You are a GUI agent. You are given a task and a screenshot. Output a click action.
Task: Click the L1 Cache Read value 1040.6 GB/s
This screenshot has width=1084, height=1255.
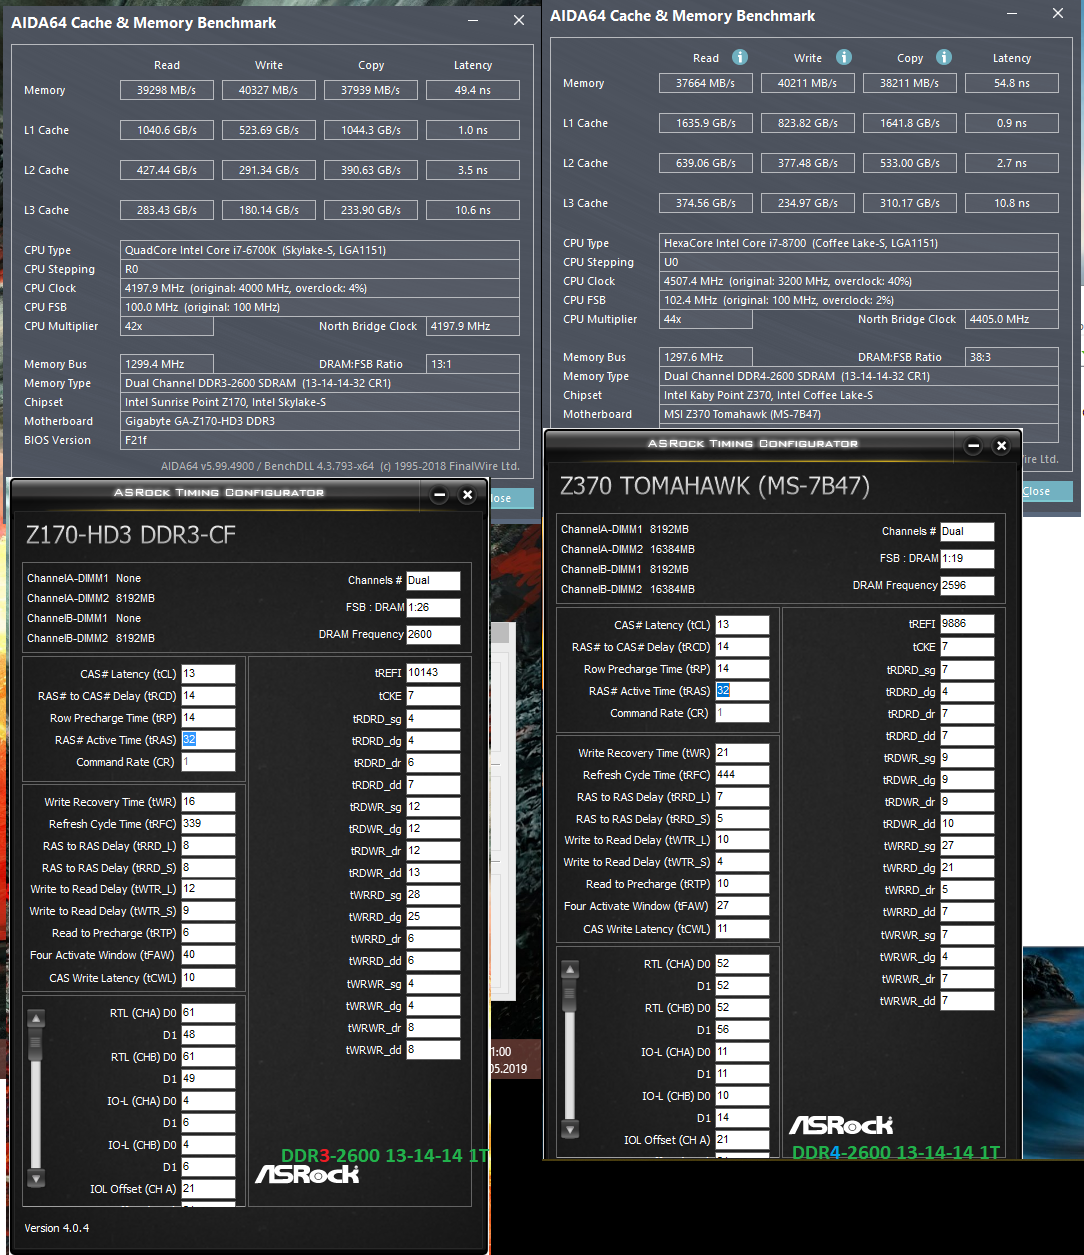tap(167, 130)
